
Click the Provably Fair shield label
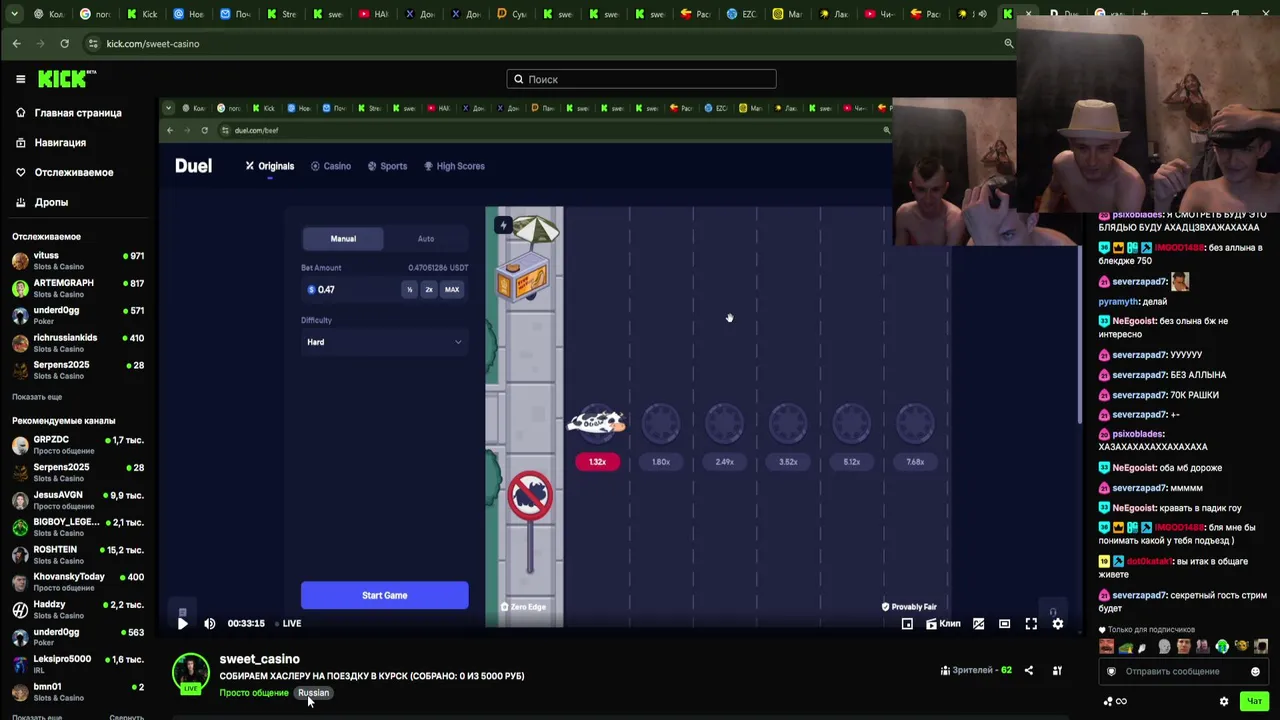909,607
